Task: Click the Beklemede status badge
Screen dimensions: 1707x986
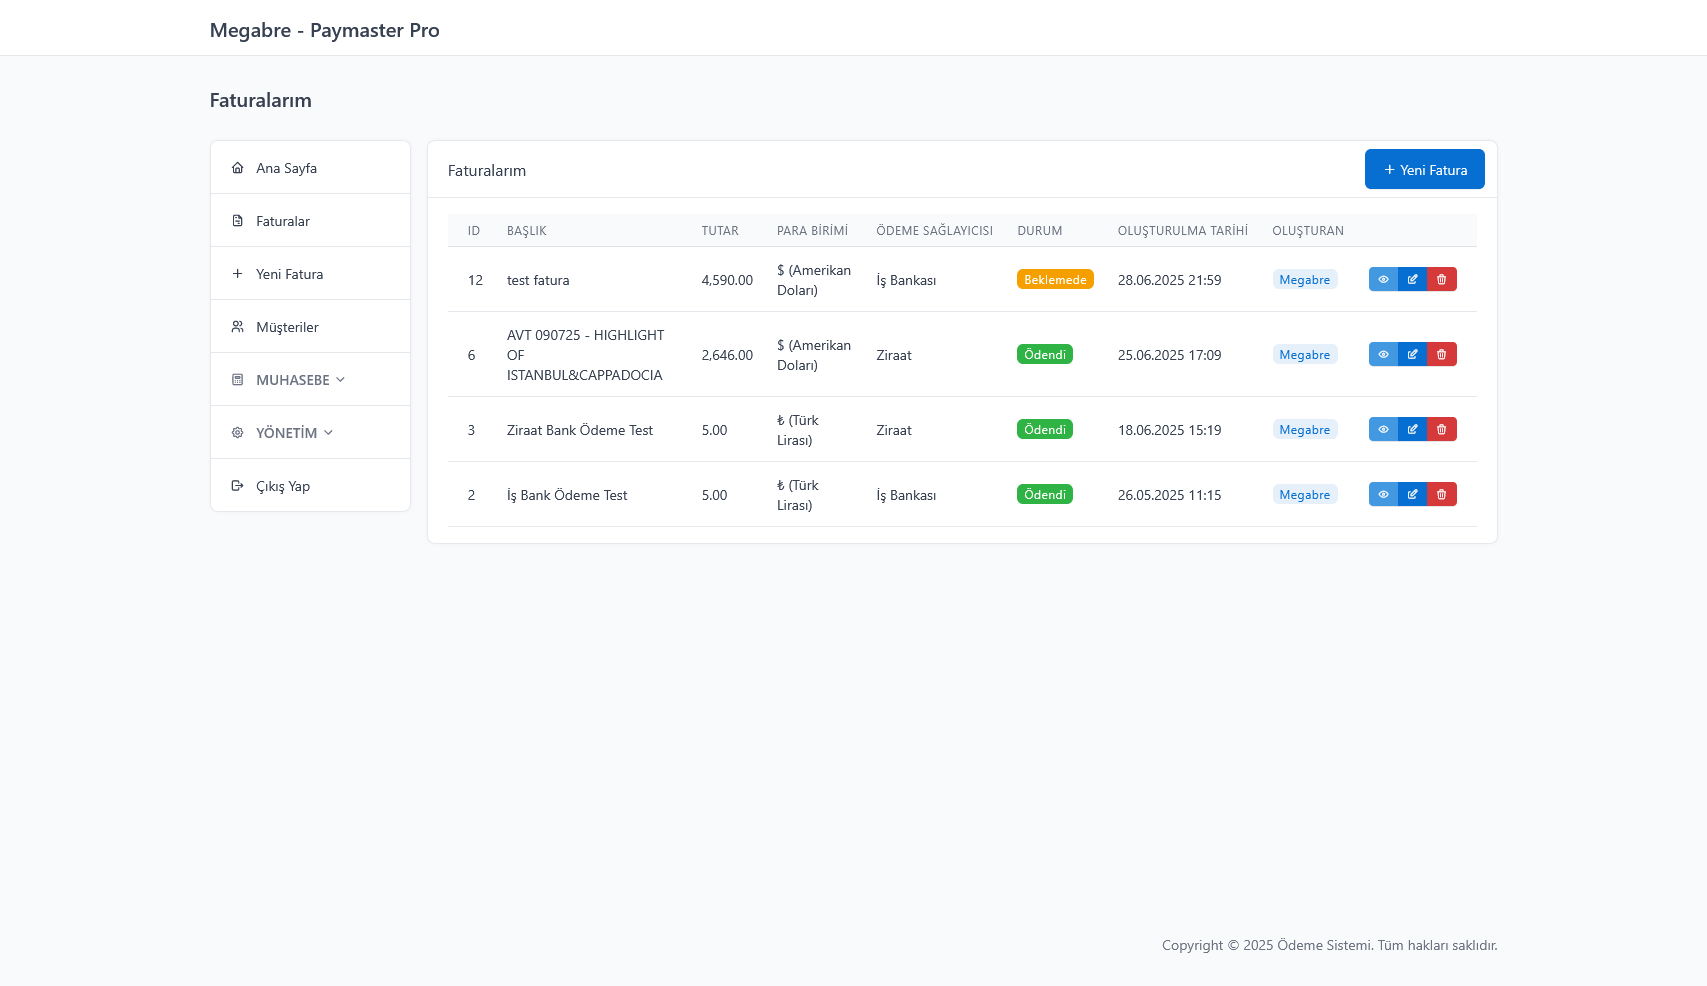Action: coord(1055,280)
